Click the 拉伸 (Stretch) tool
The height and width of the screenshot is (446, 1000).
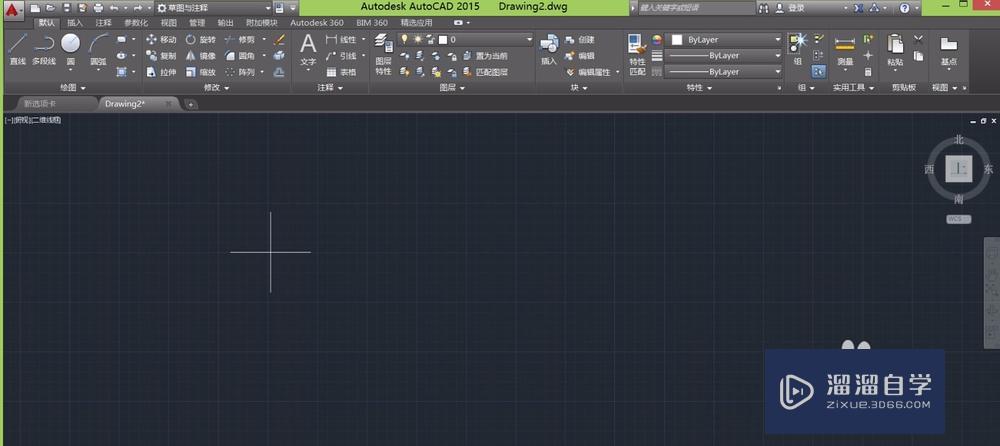click(161, 73)
